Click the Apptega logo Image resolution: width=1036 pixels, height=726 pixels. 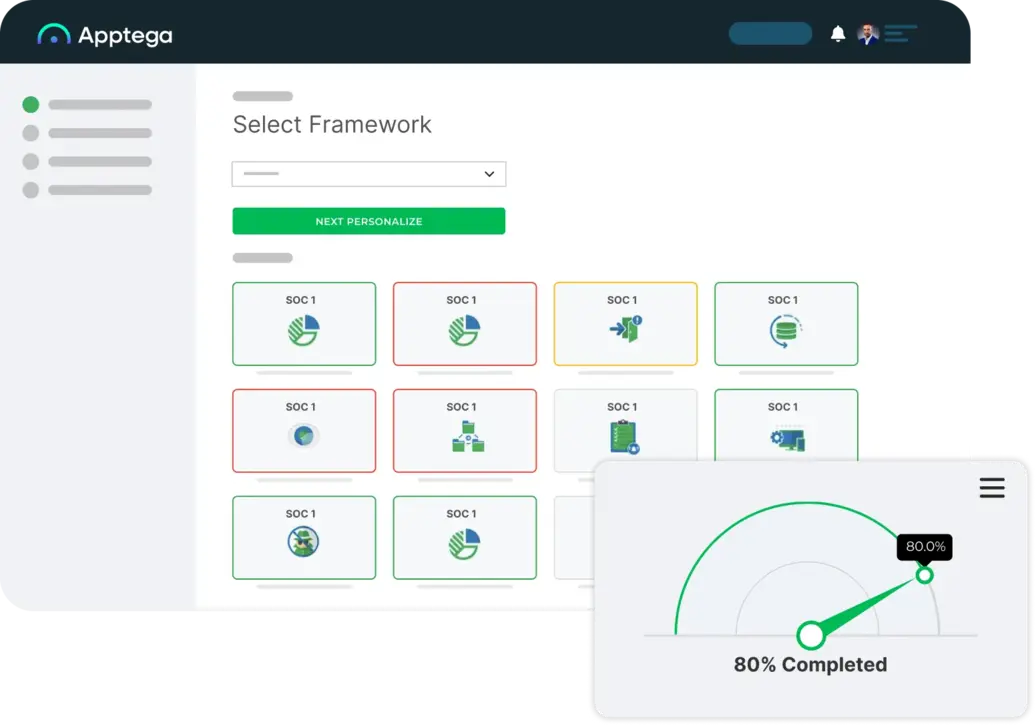pos(104,34)
